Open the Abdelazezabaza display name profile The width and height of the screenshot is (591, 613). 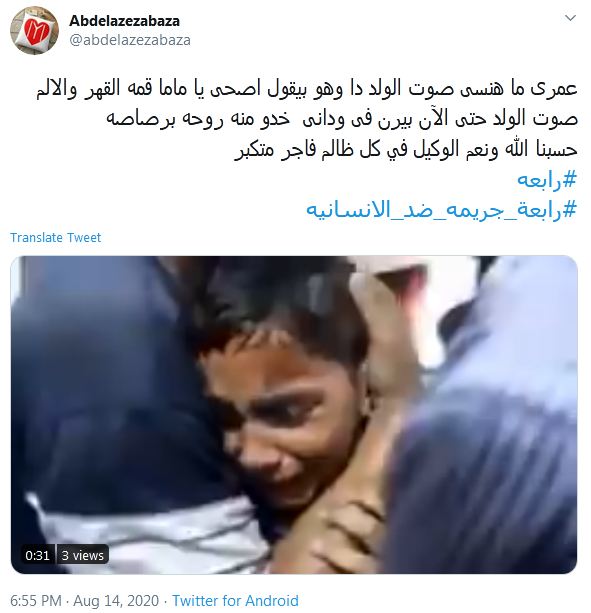pyautogui.click(x=124, y=21)
